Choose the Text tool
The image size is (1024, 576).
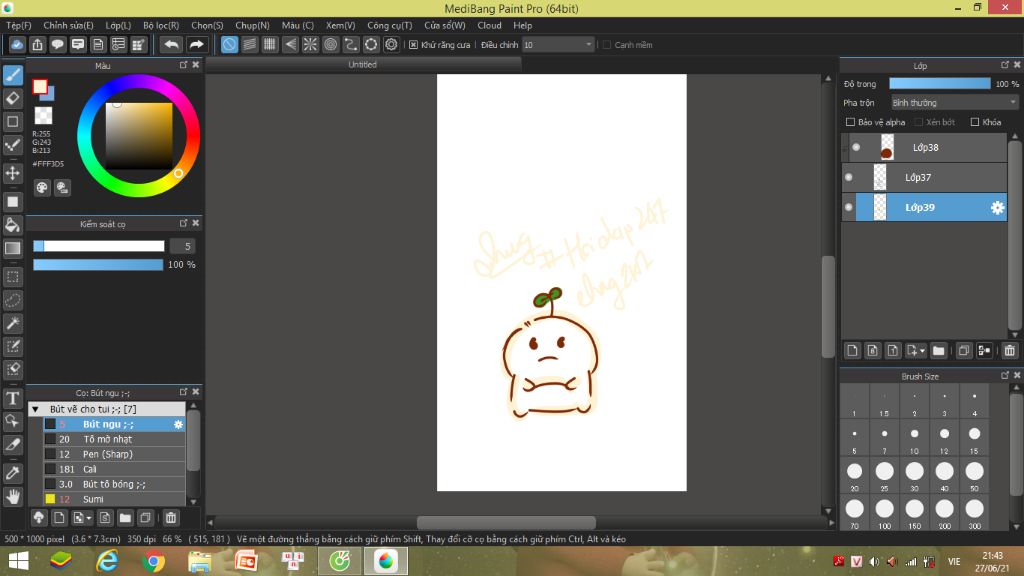pyautogui.click(x=13, y=398)
